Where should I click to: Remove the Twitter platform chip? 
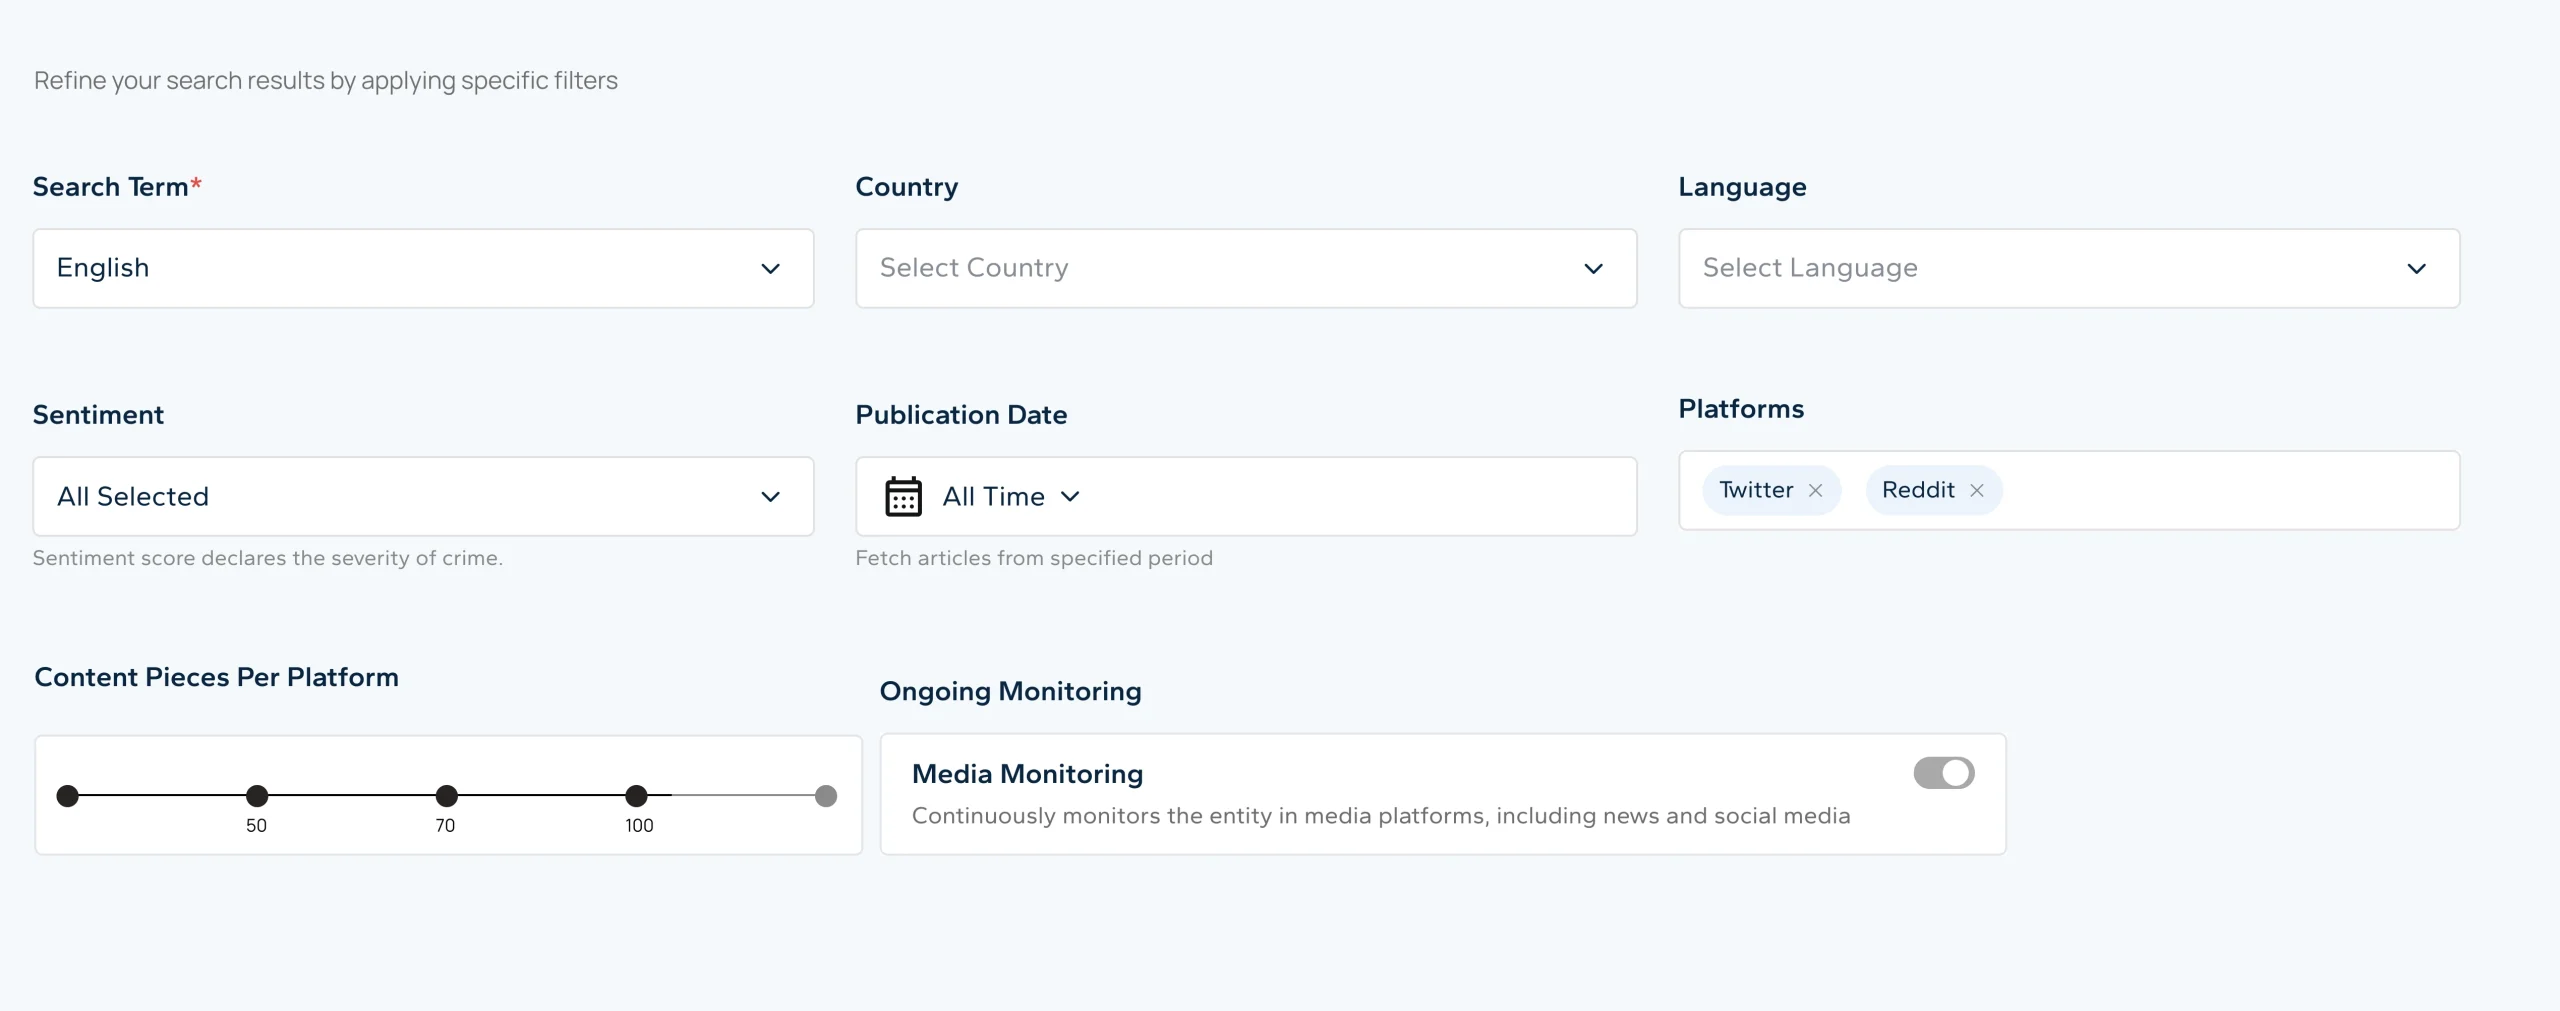point(1815,490)
